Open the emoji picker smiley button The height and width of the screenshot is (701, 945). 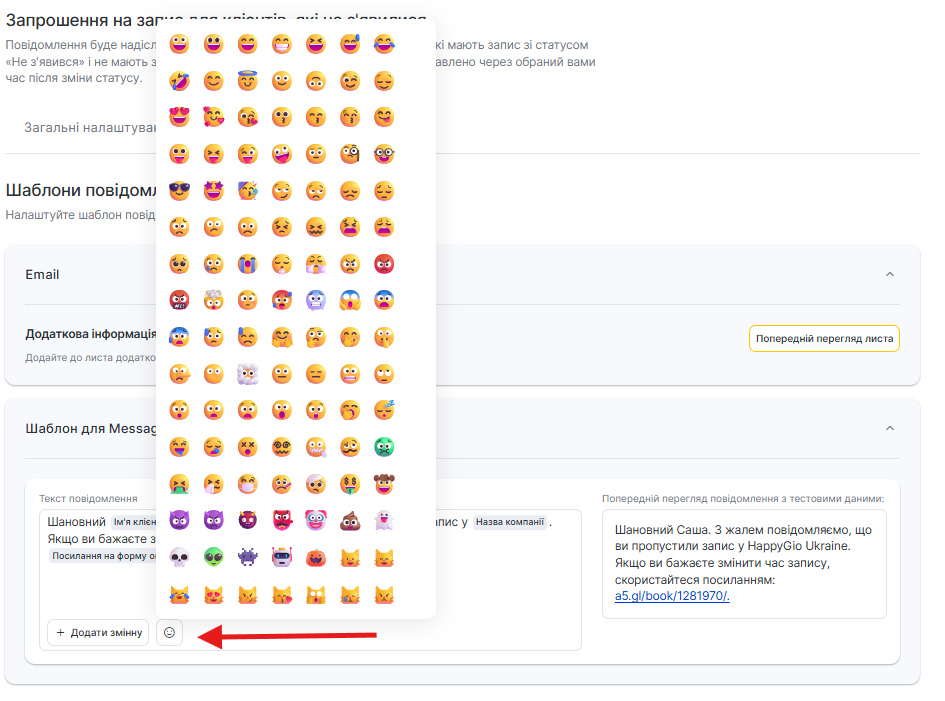tap(169, 632)
